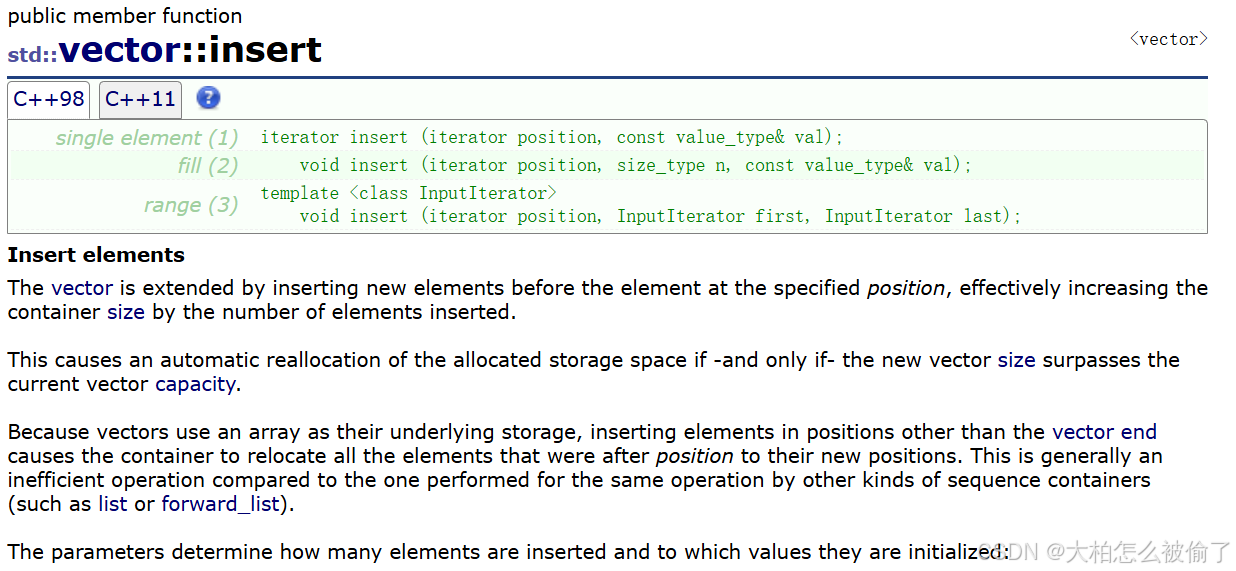This screenshot has width=1236, height=571.
Task: Open the 'capacity' link
Action: click(x=195, y=384)
